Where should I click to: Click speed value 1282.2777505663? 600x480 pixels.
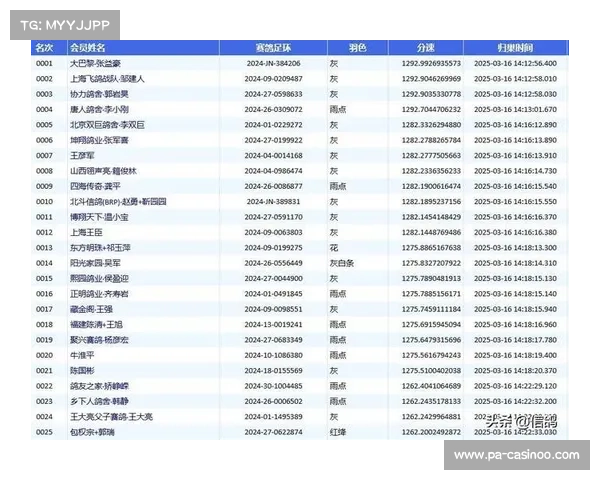coord(431,156)
